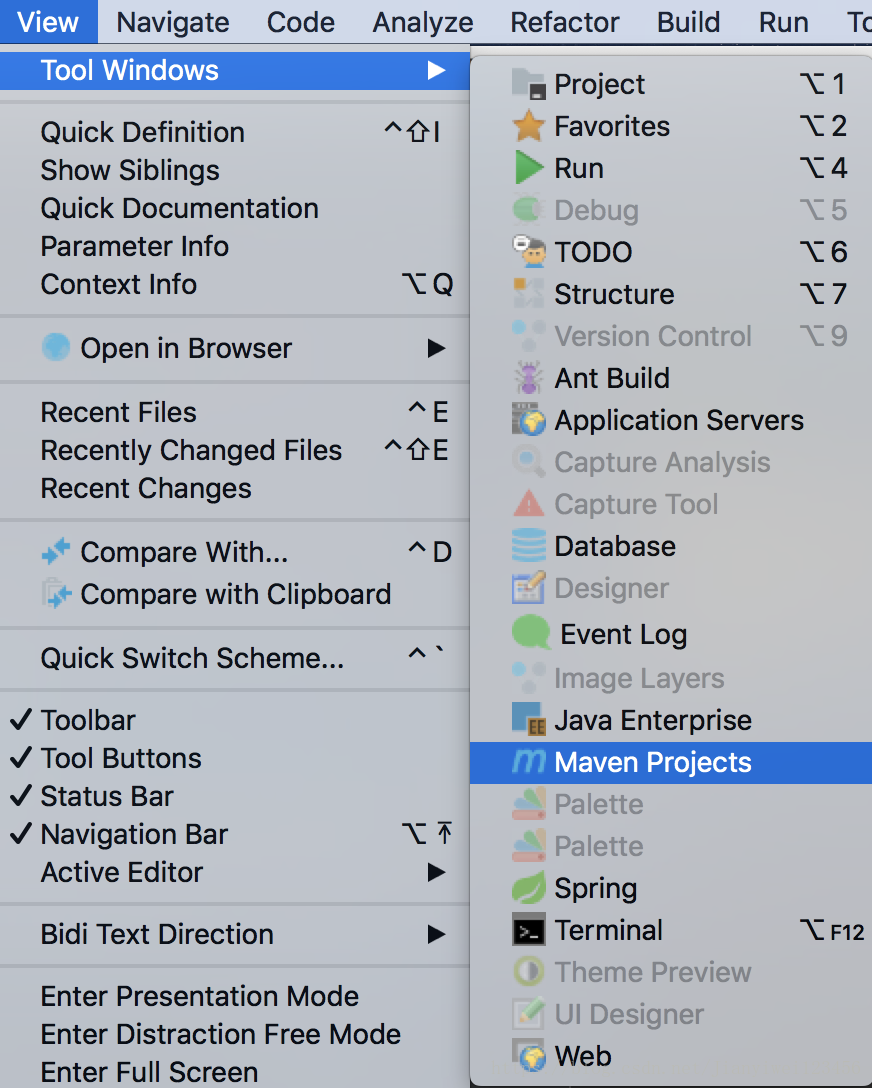Click the Capture Analysis magnifier icon

[x=529, y=461]
